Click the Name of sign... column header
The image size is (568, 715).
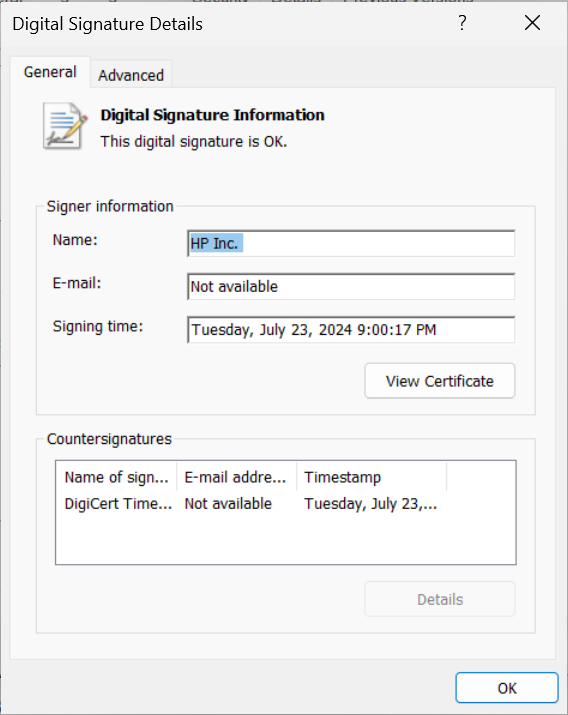pyautogui.click(x=117, y=477)
